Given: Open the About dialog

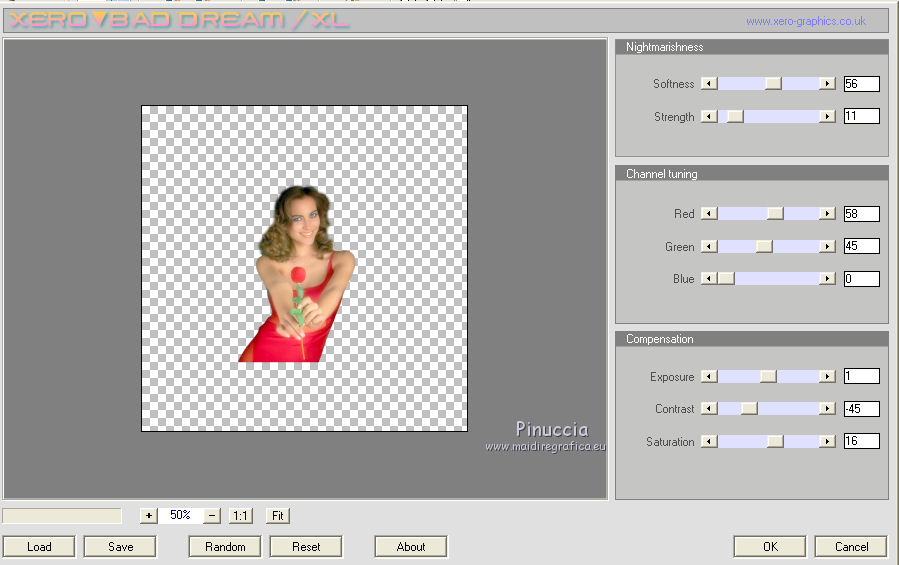Looking at the screenshot, I should coord(411,547).
